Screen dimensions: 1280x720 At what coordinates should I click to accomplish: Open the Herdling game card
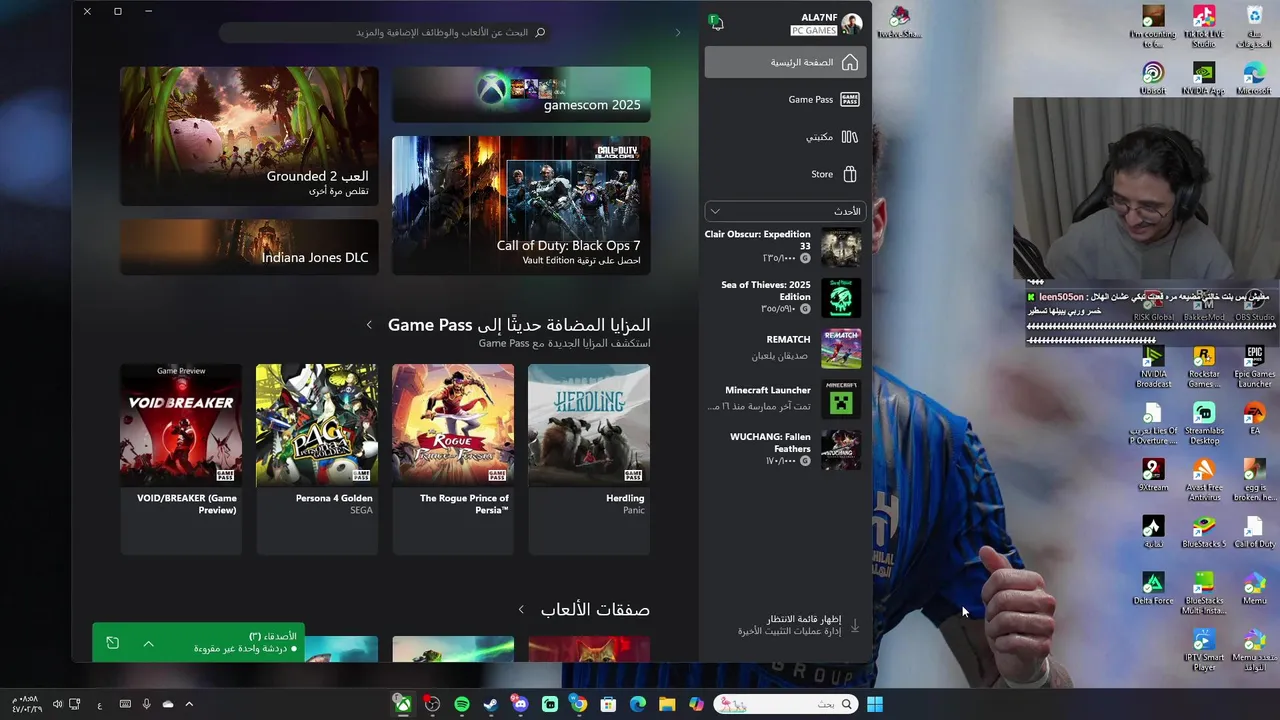point(589,458)
